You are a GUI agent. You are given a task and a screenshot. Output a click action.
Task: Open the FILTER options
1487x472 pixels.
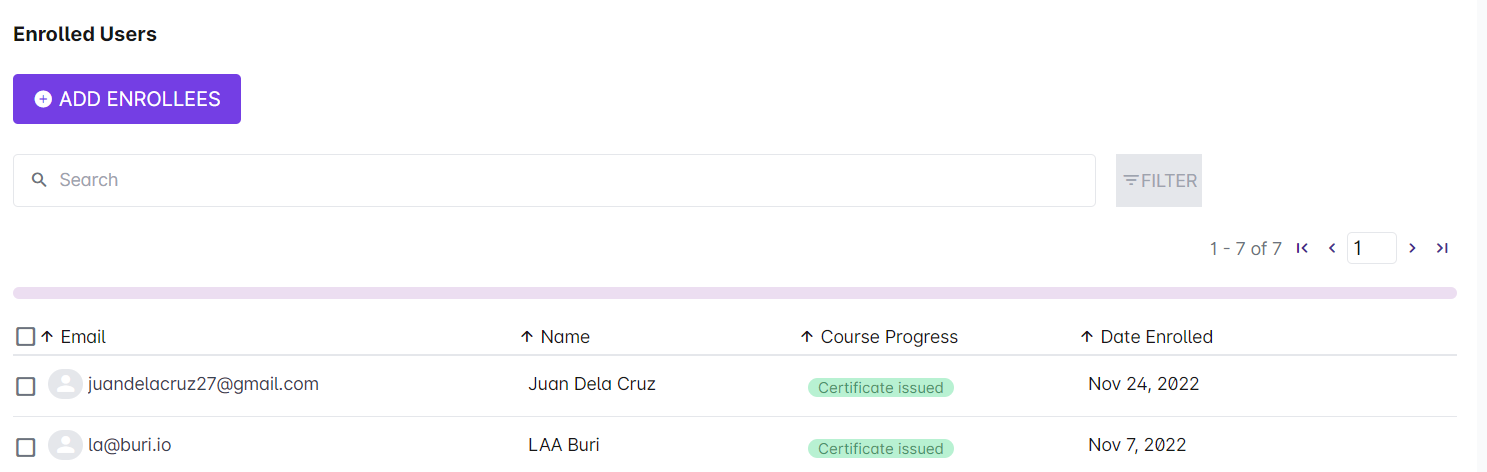pyautogui.click(x=1159, y=180)
